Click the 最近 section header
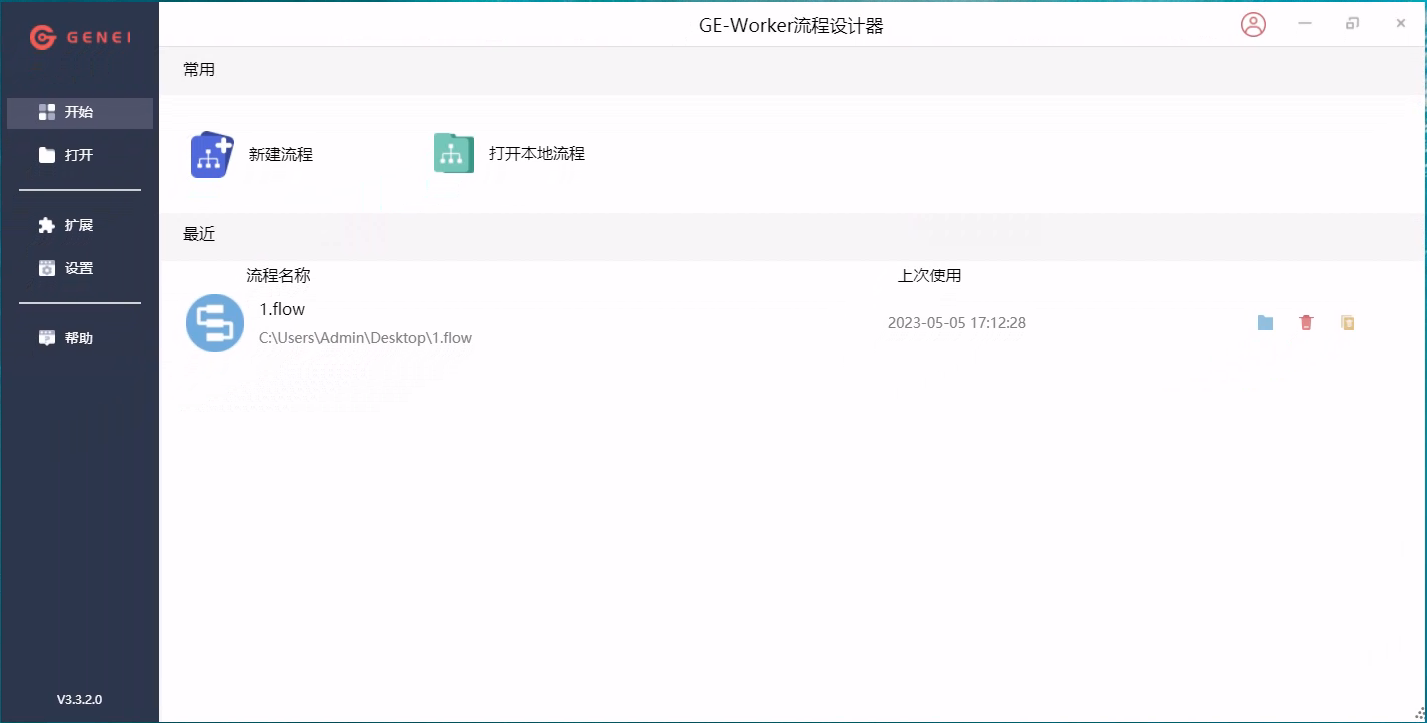The height and width of the screenshot is (723, 1427). tap(199, 235)
